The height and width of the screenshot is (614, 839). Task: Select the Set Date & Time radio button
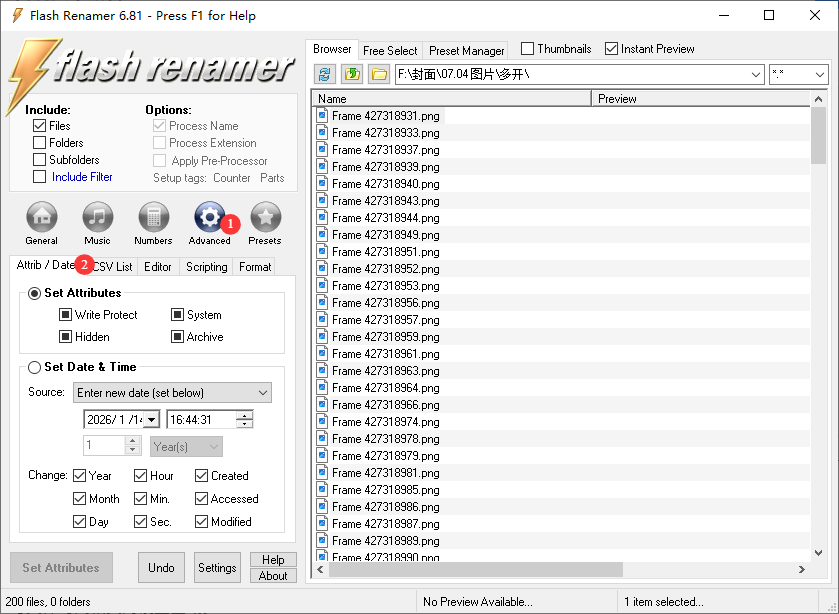(x=35, y=367)
